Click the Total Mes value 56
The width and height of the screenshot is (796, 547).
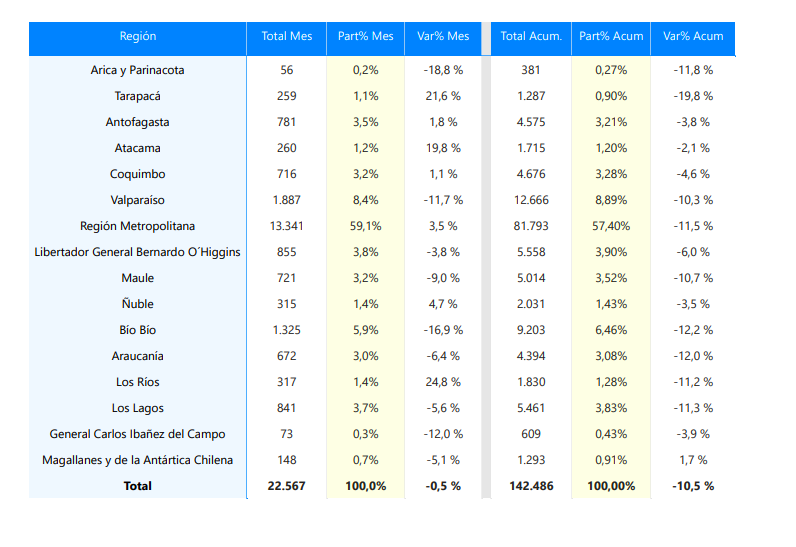point(287,70)
